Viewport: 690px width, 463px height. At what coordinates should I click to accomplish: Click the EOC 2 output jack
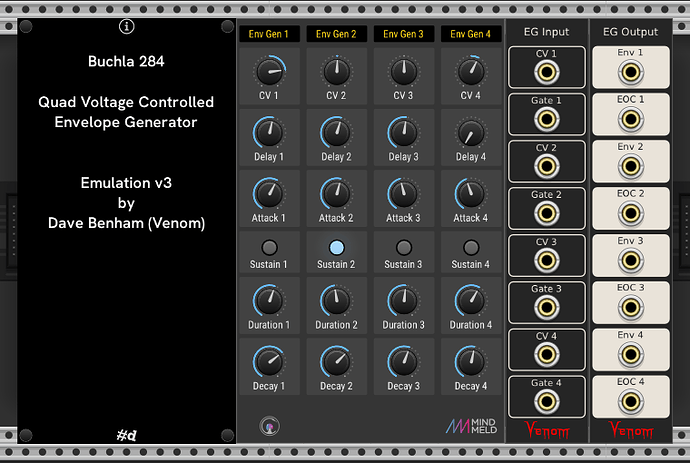(631, 213)
